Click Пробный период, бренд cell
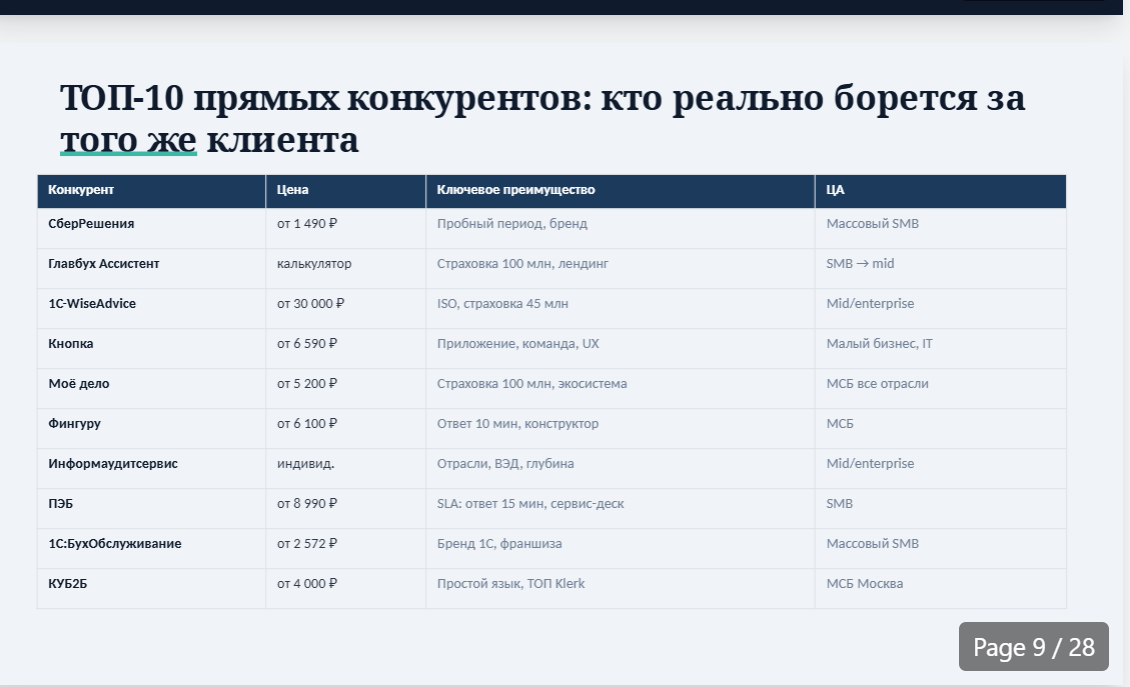The image size is (1130, 687). tap(620, 229)
